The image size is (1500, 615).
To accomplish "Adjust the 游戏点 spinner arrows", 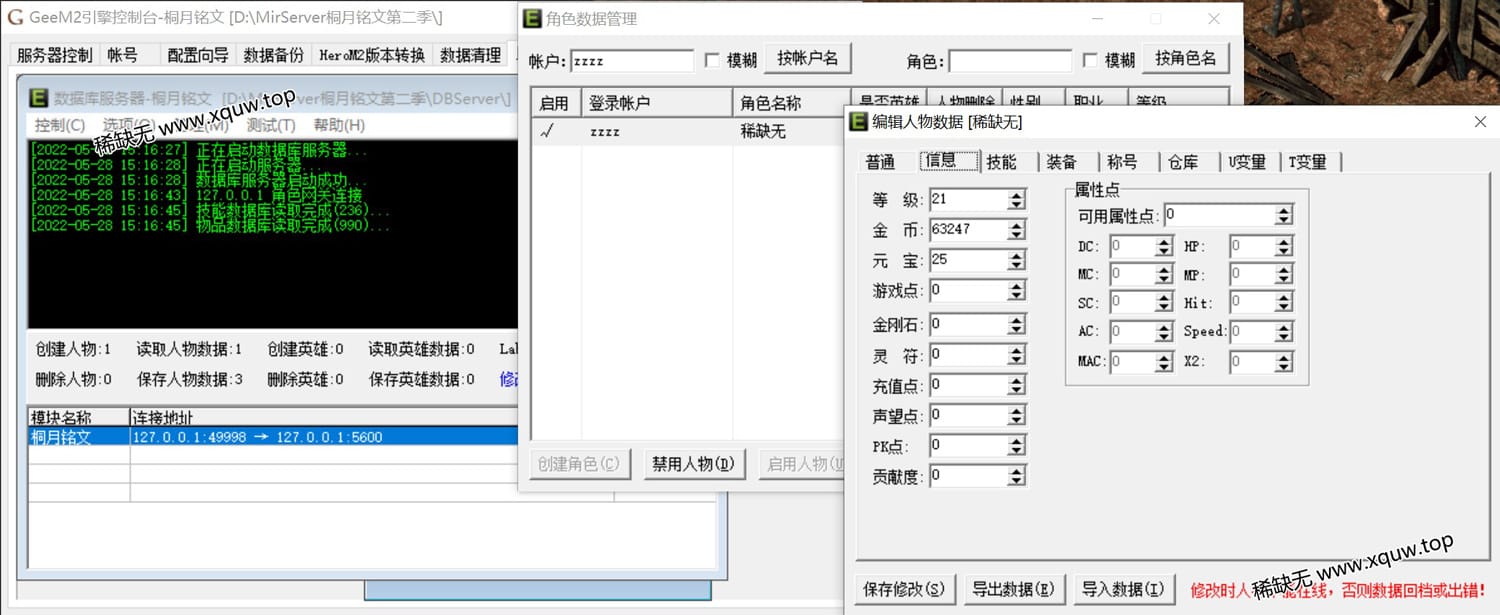I will coord(1017,290).
